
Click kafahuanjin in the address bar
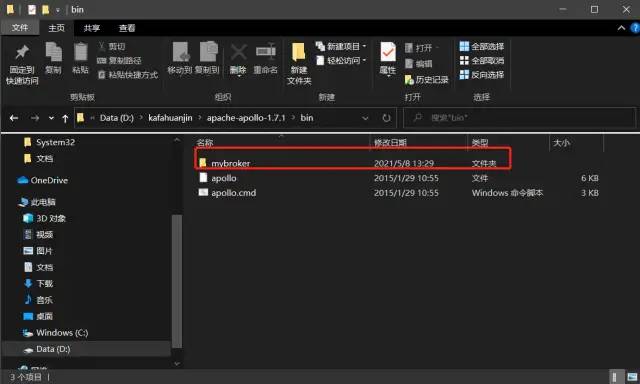(170, 118)
